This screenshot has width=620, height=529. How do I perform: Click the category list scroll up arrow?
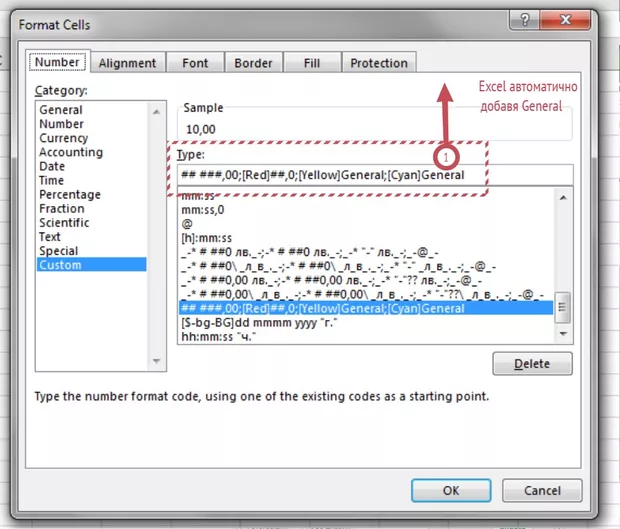point(157,112)
